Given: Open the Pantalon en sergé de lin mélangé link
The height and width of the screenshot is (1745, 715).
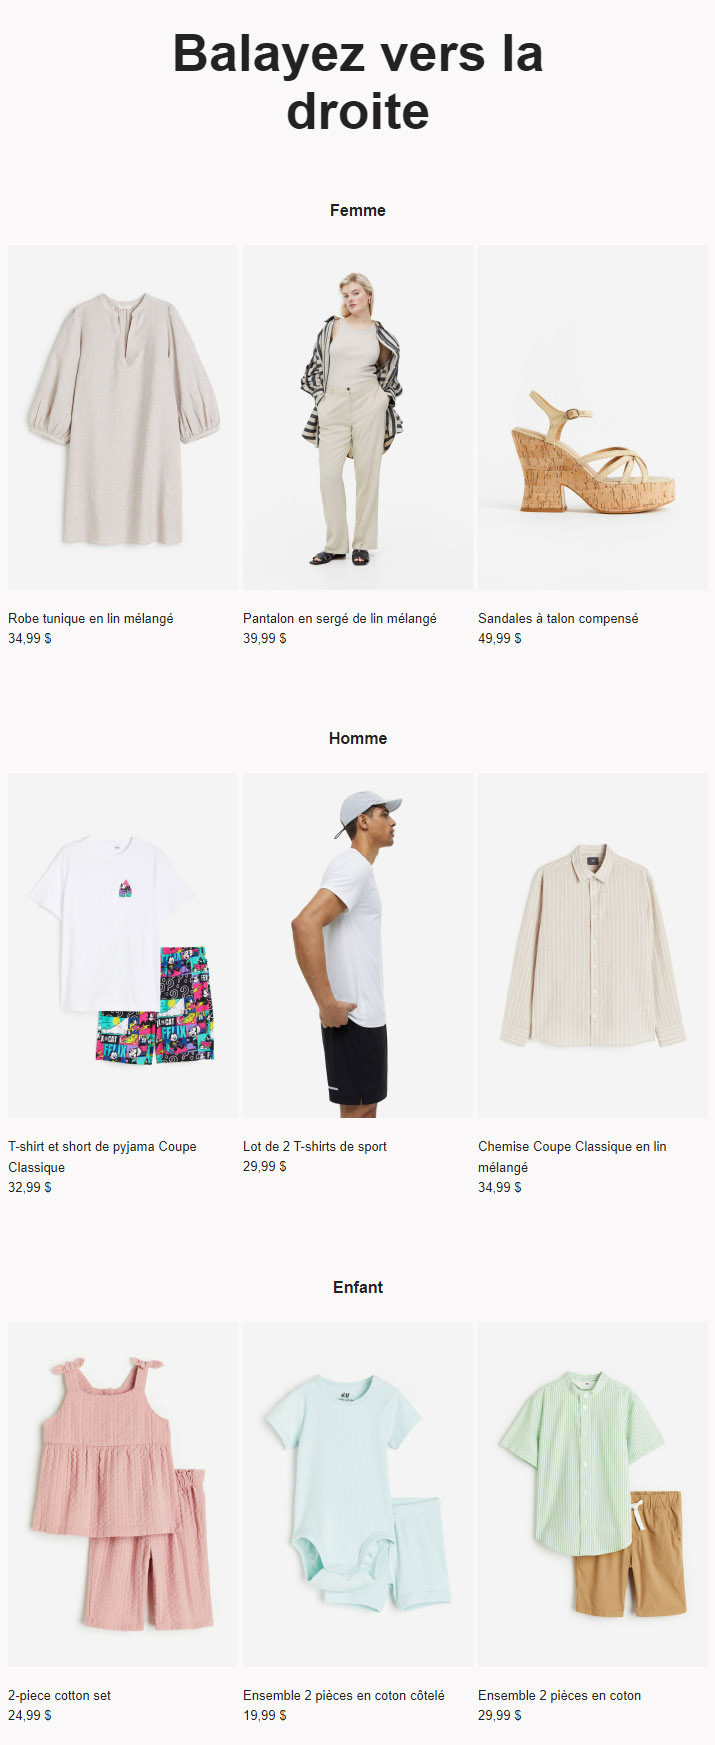Looking at the screenshot, I should [x=340, y=618].
